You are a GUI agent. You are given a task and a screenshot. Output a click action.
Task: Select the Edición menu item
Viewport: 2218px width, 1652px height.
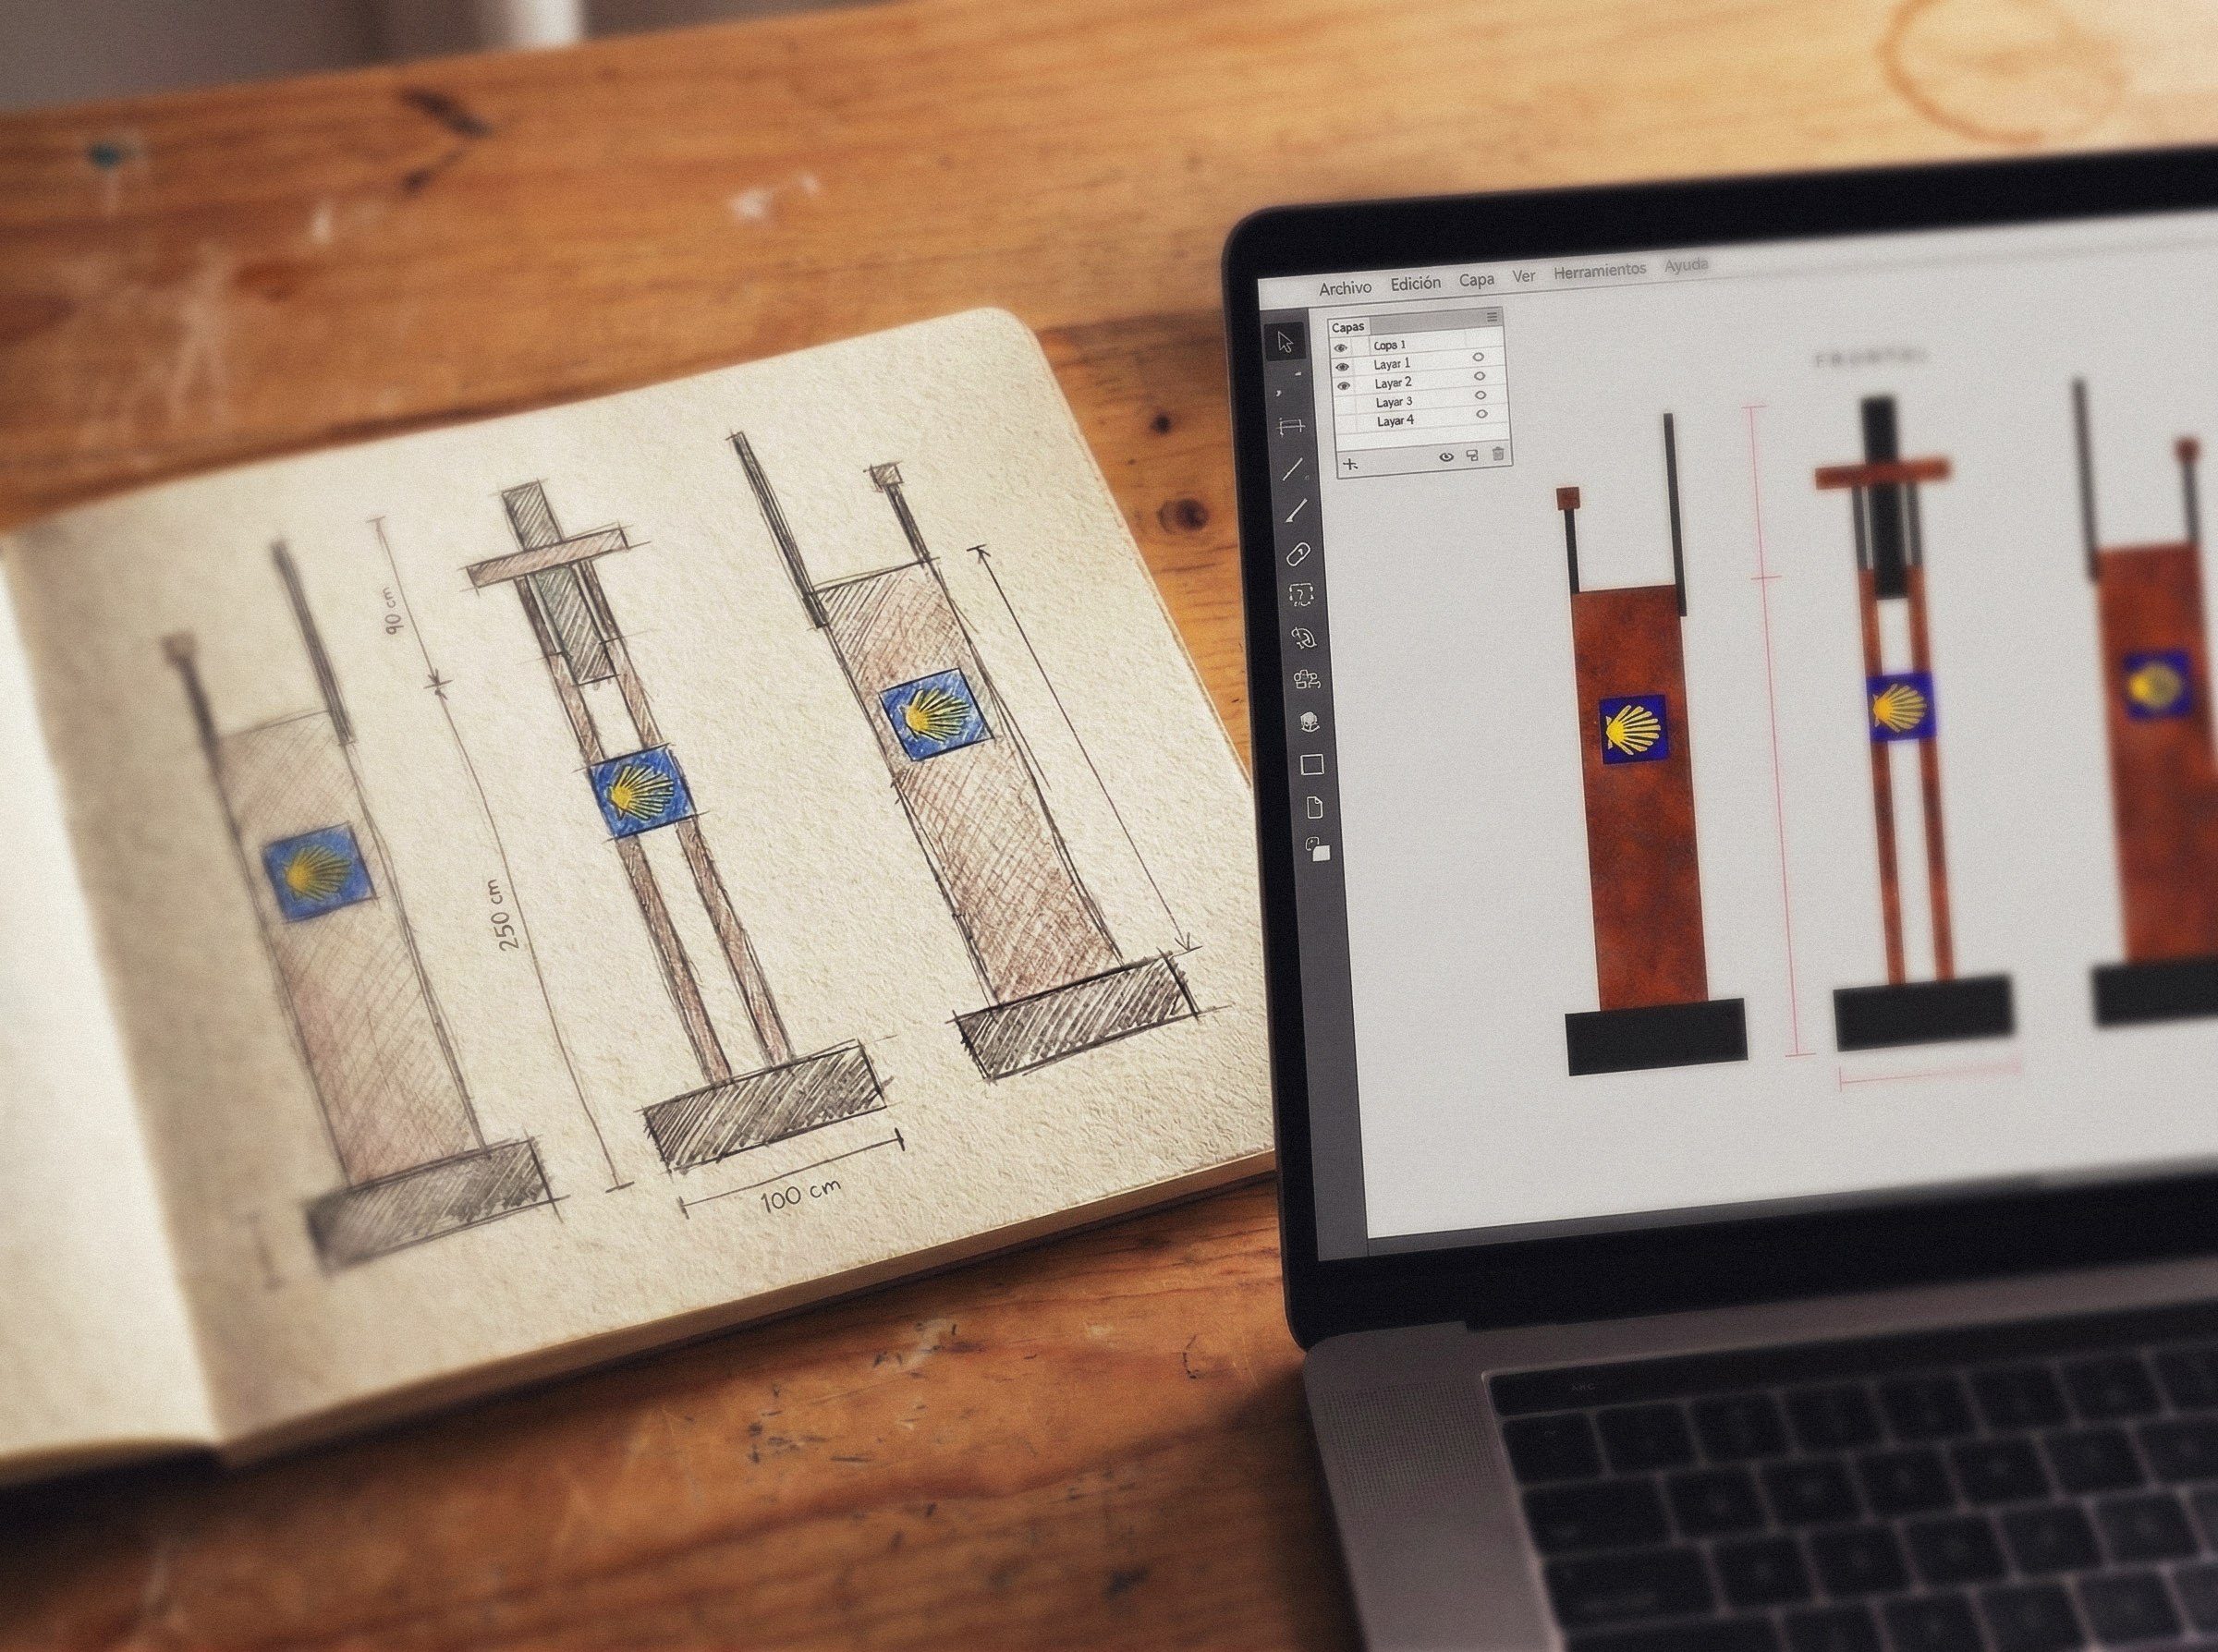click(1415, 283)
